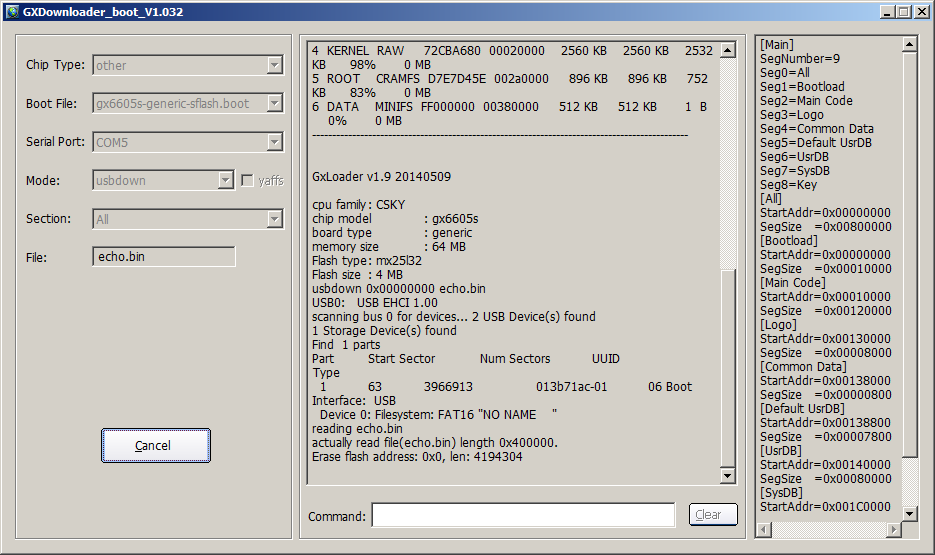Toggle the yaffs checkbox
The height and width of the screenshot is (555, 935).
pos(247,181)
